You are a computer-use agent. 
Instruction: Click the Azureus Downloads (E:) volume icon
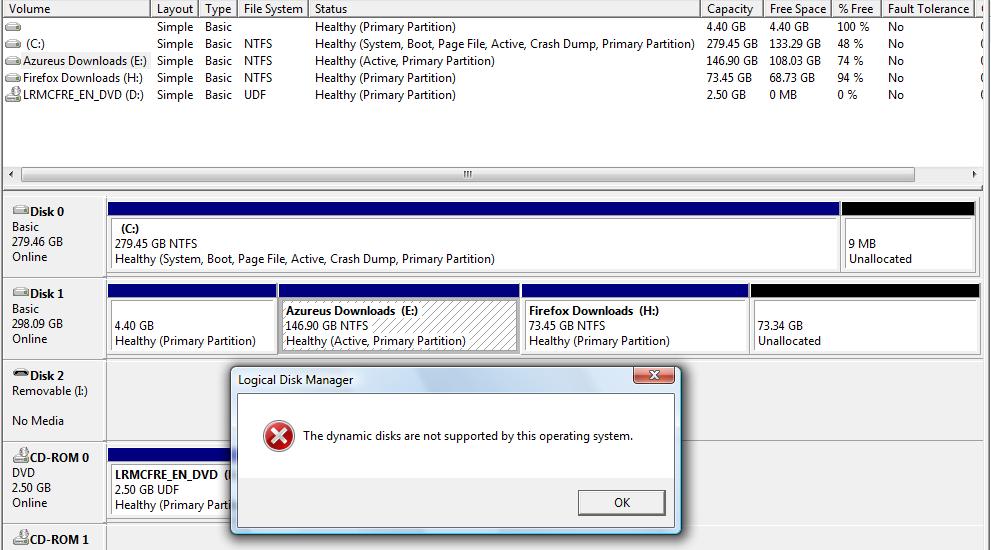pyautogui.click(x=13, y=61)
